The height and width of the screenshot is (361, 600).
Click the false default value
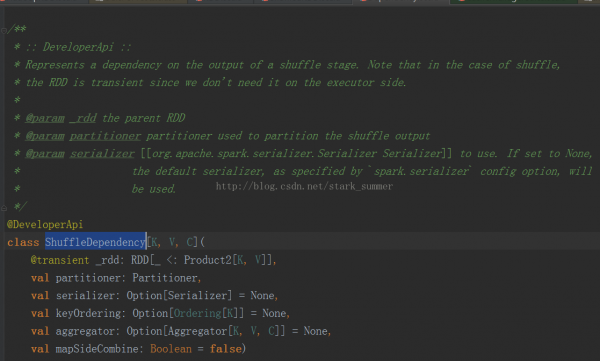(x=226, y=349)
